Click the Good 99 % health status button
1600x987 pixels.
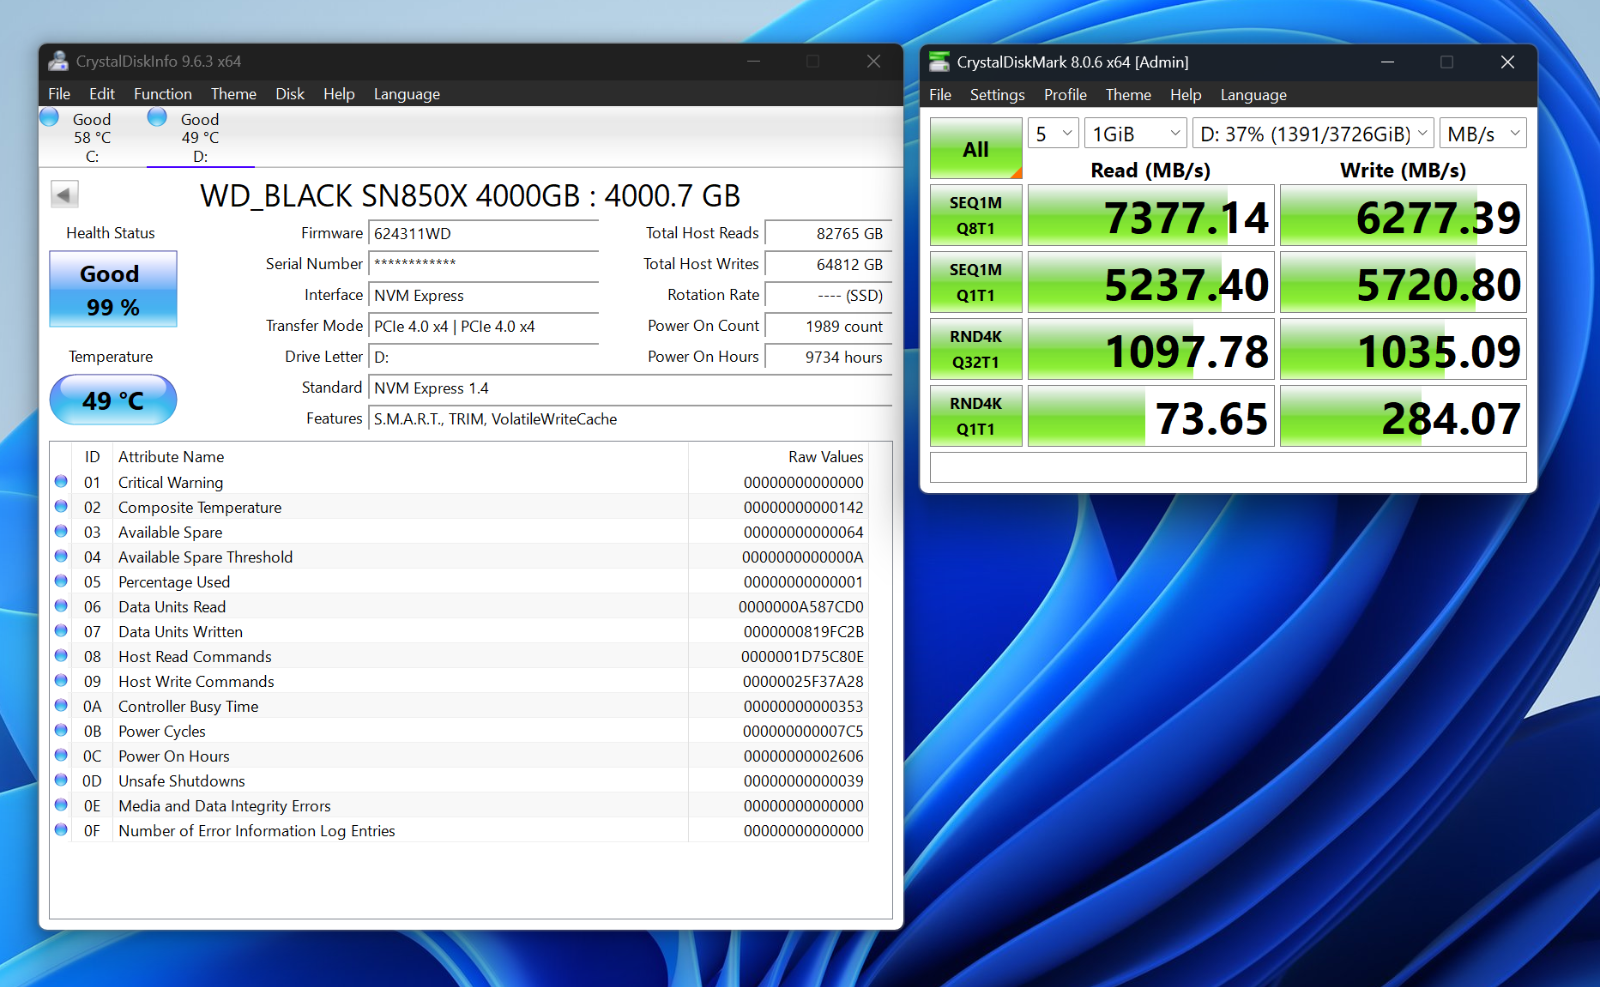coord(113,289)
